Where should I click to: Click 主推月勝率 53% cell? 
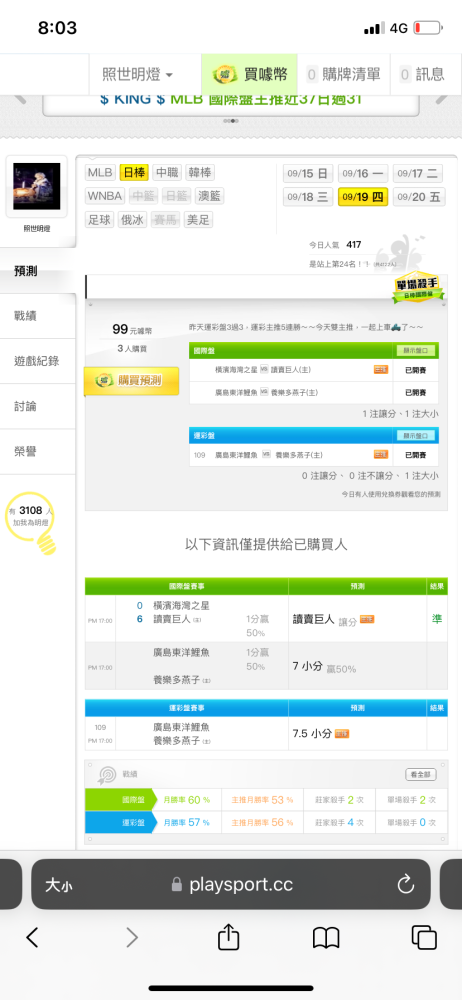click(262, 800)
